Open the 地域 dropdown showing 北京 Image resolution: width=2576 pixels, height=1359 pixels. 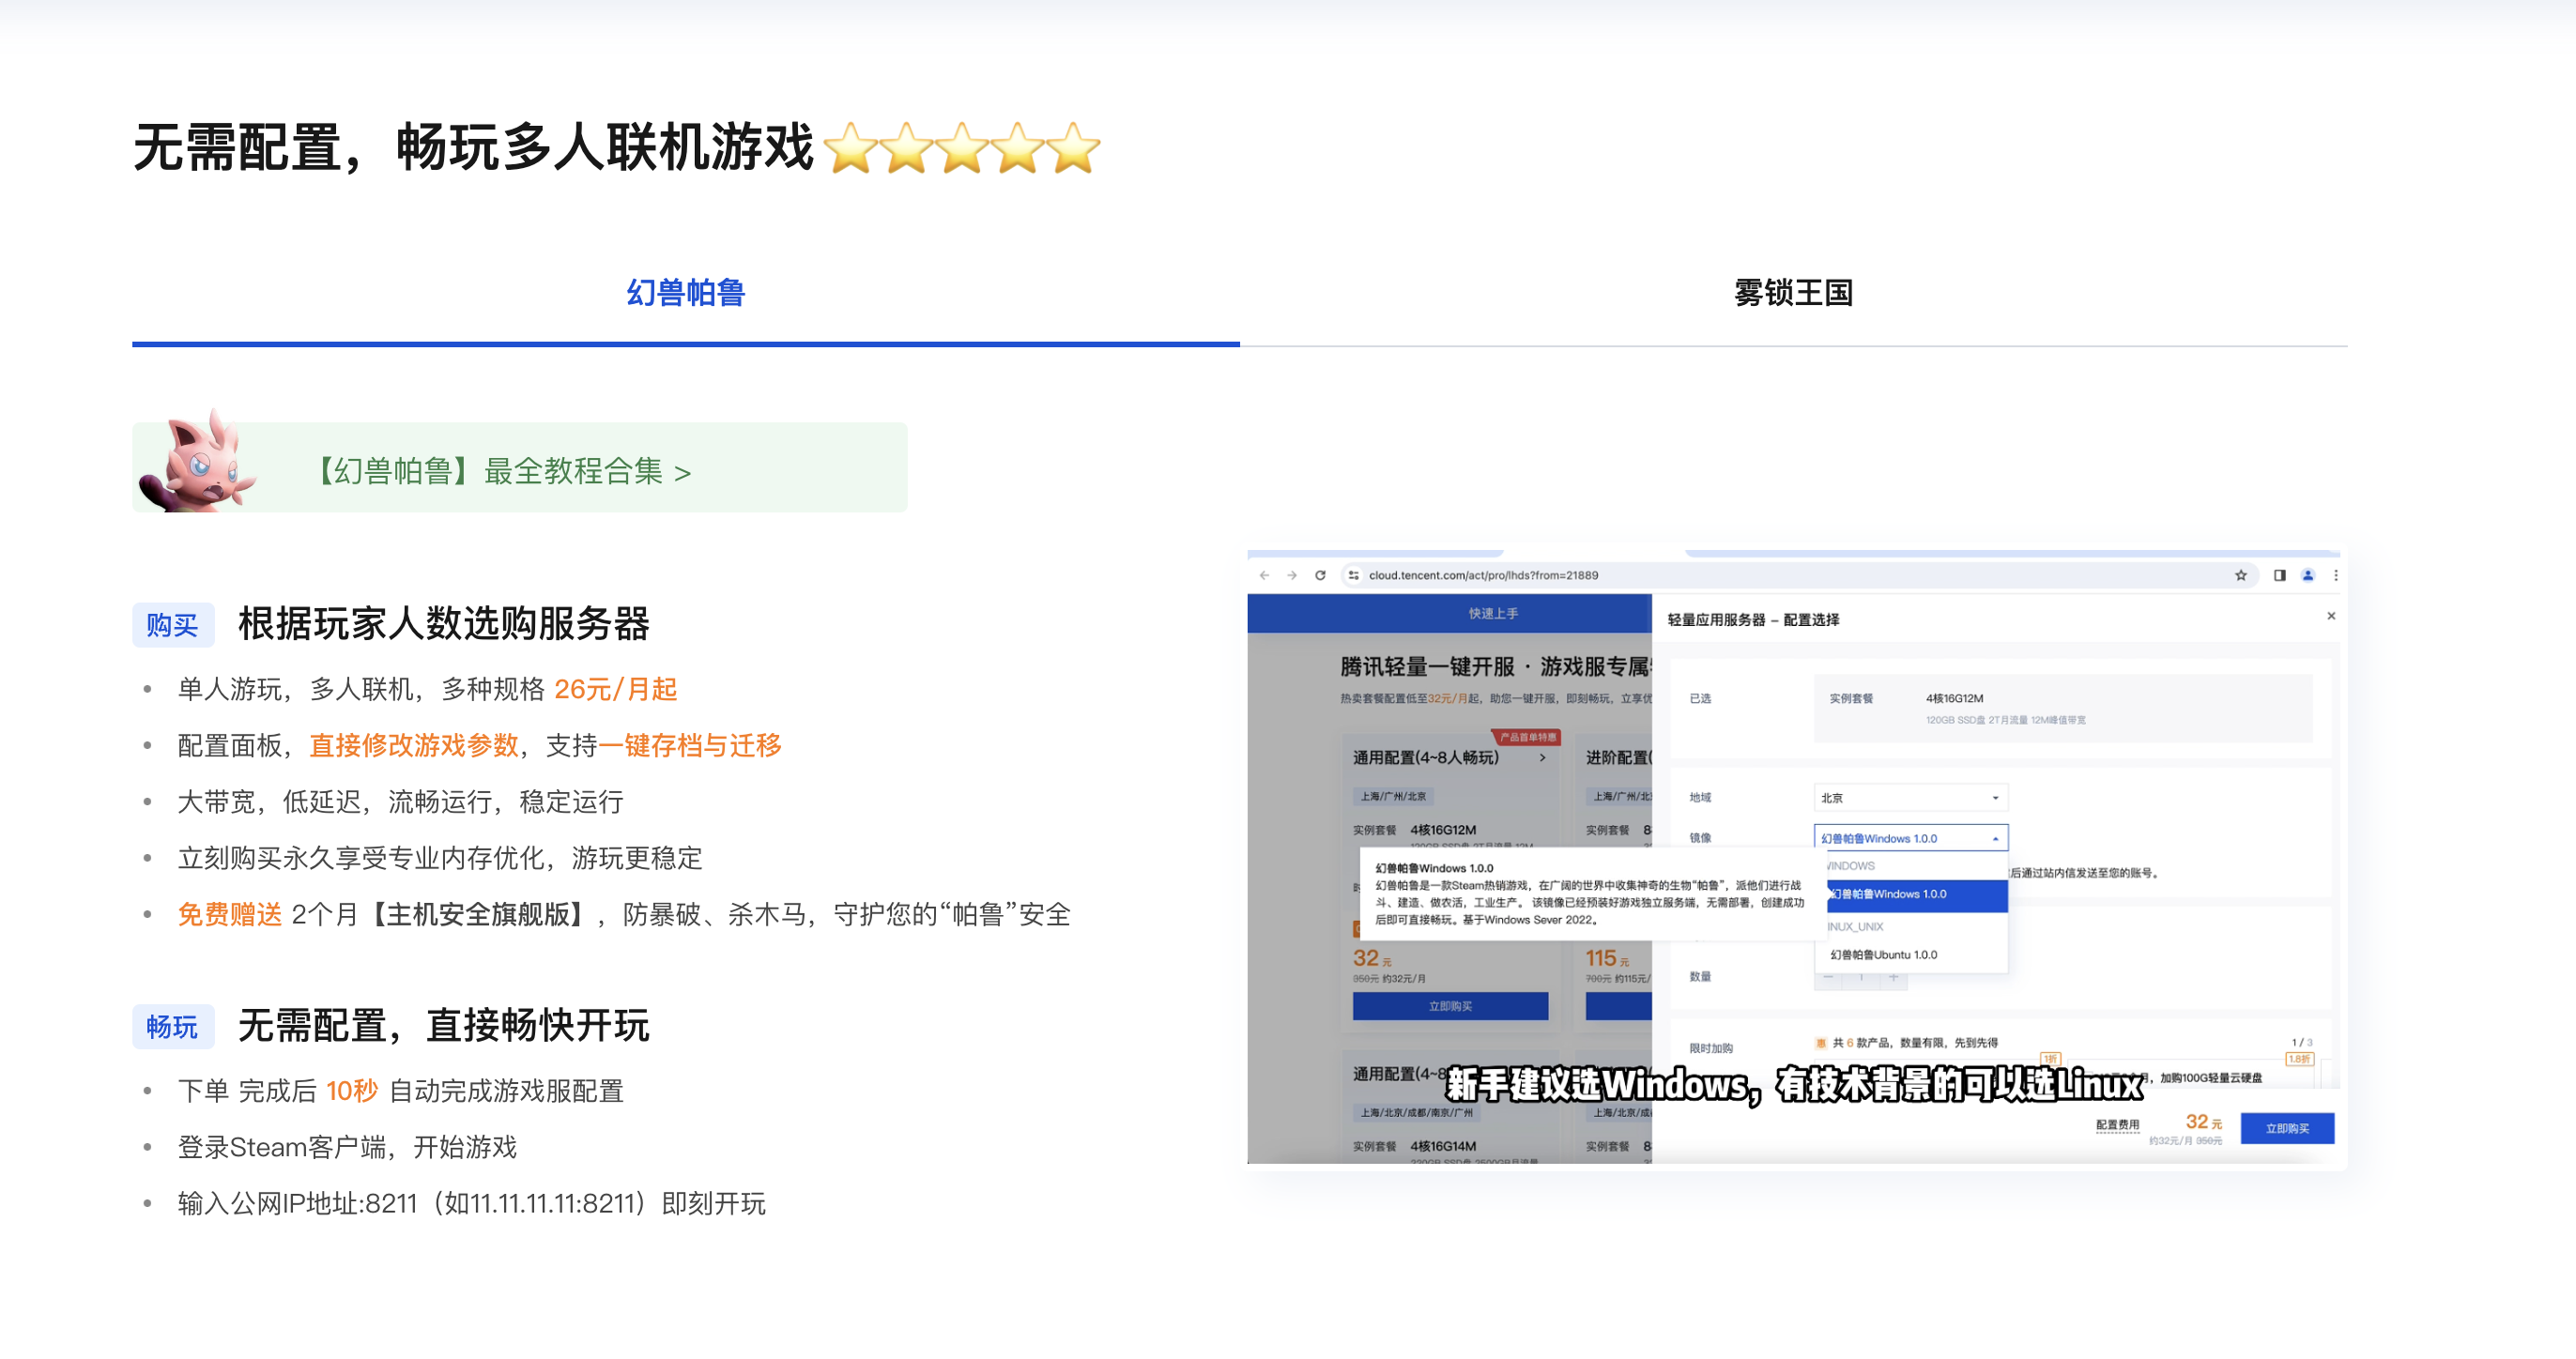tap(1910, 798)
